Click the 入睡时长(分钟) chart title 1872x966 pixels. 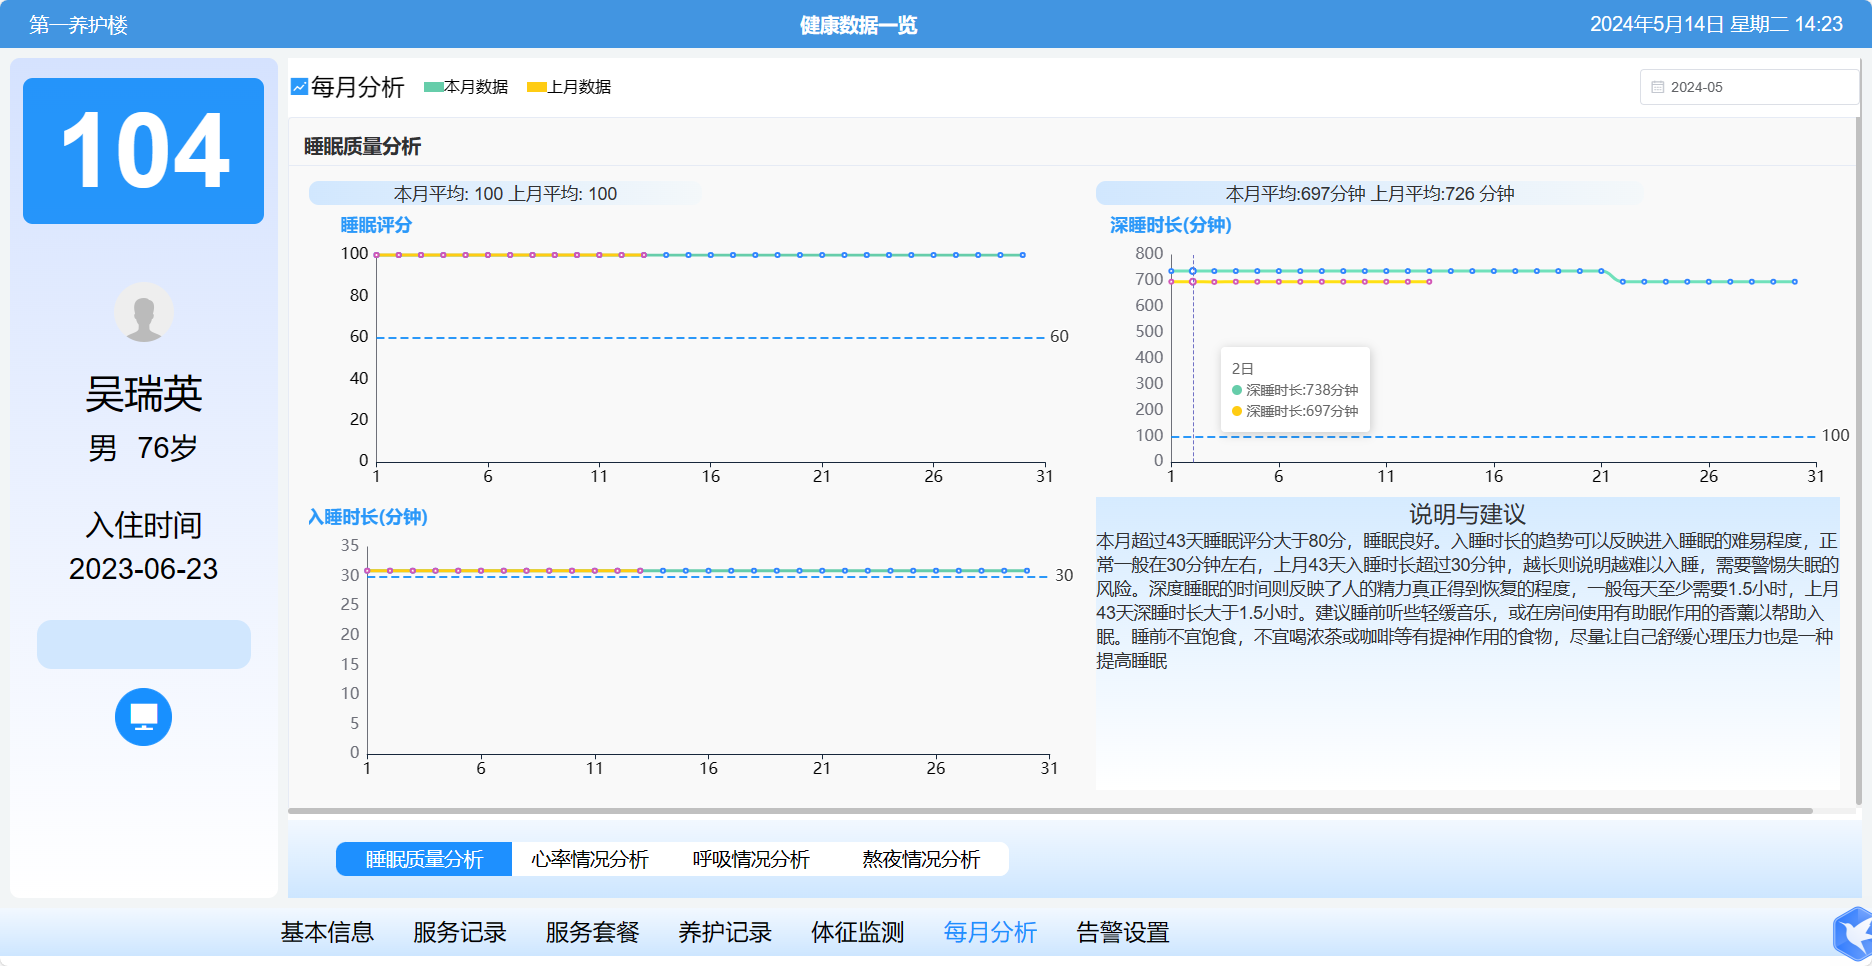[x=368, y=517]
